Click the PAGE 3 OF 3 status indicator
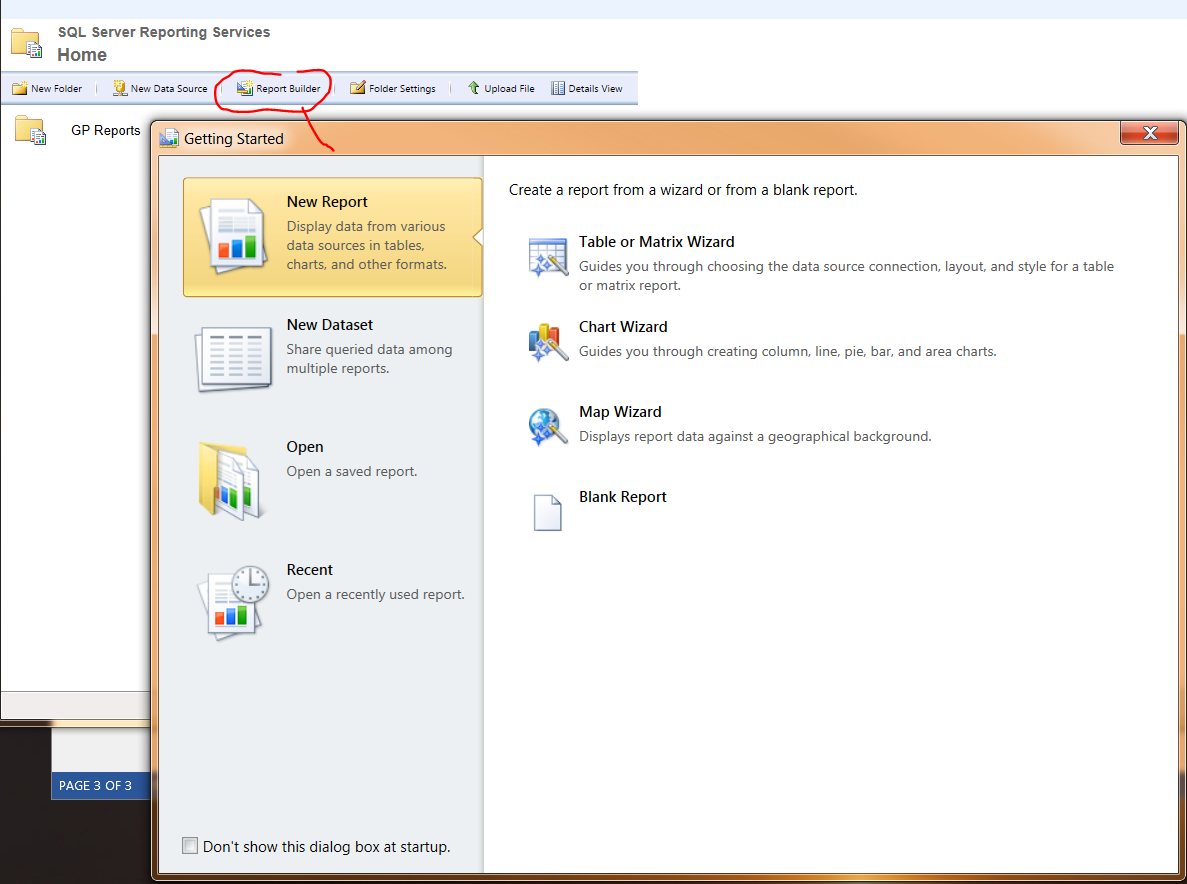This screenshot has width=1187, height=884. 95,786
